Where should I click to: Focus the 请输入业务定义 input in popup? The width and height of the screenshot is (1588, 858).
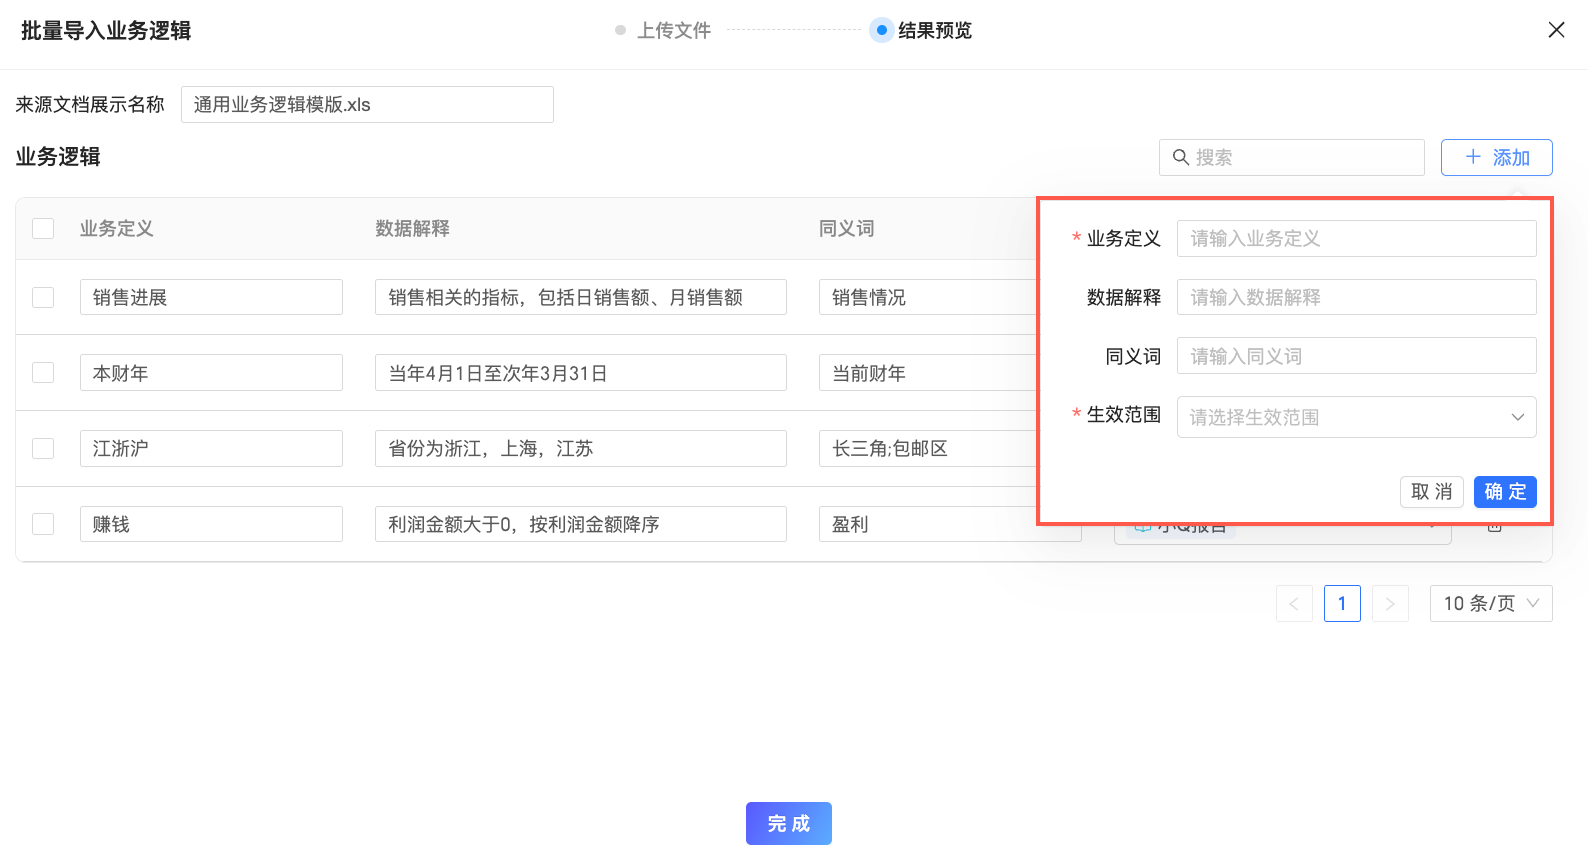(x=1356, y=238)
